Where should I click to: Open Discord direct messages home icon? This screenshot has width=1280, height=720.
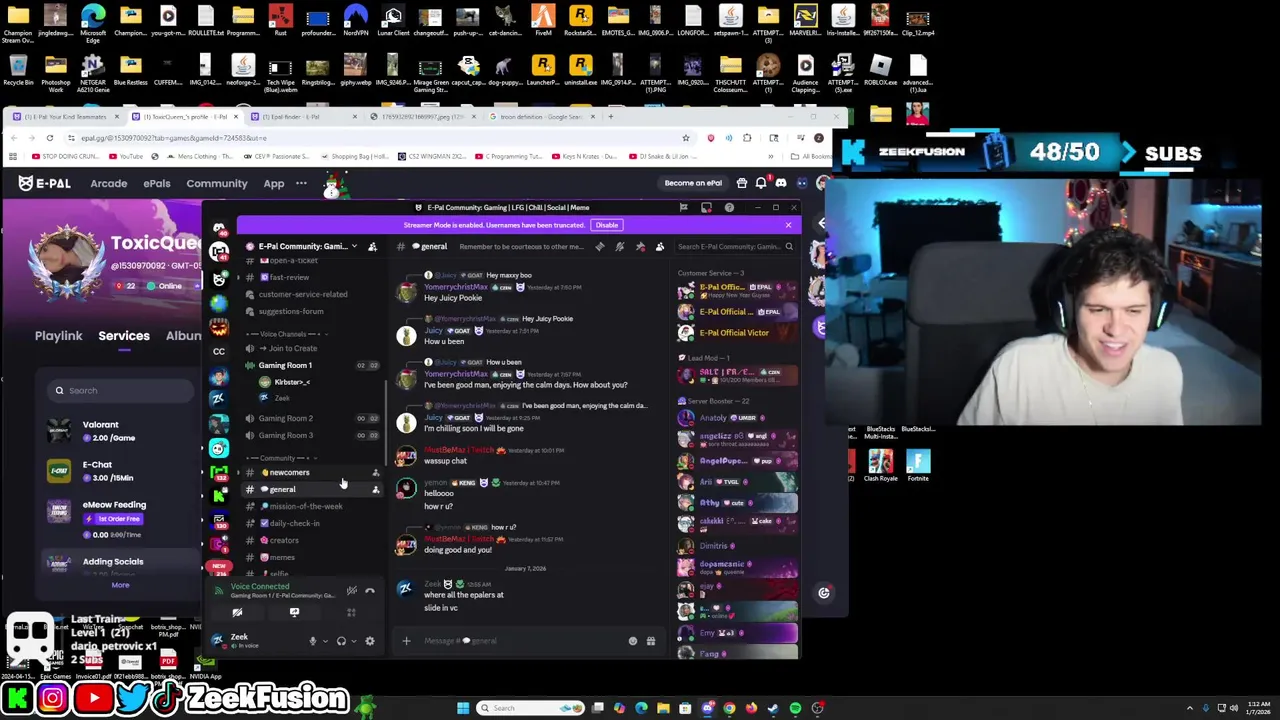pyautogui.click(x=219, y=229)
